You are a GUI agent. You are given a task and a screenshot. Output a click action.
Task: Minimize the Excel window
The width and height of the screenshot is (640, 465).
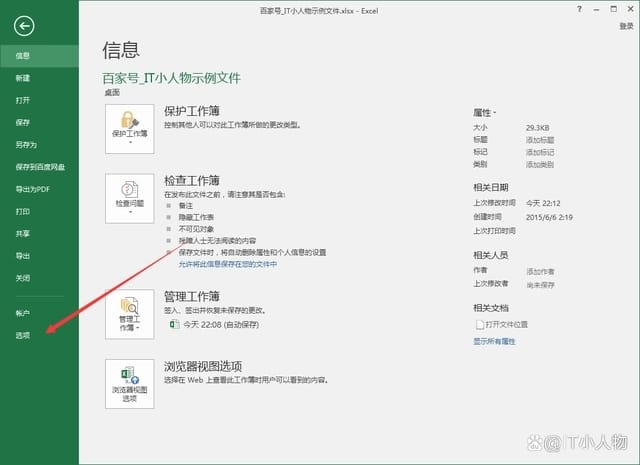[596, 9]
